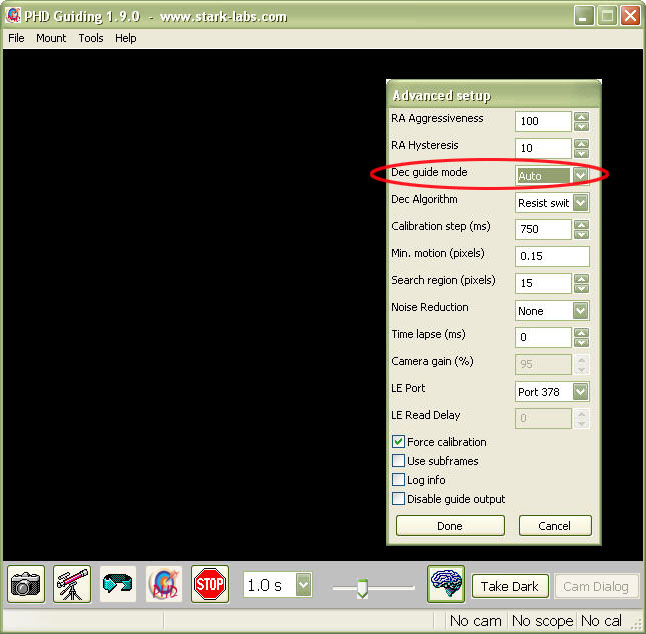
Task: Open the Mount menu
Action: [51, 38]
